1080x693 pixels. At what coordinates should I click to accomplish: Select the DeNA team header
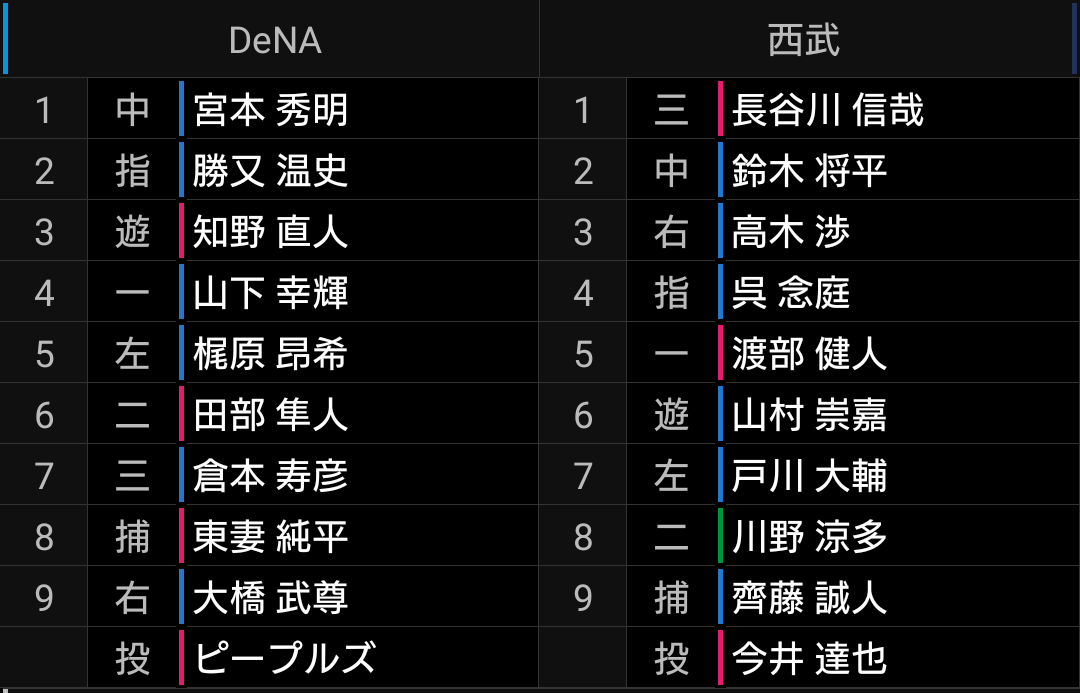point(275,40)
